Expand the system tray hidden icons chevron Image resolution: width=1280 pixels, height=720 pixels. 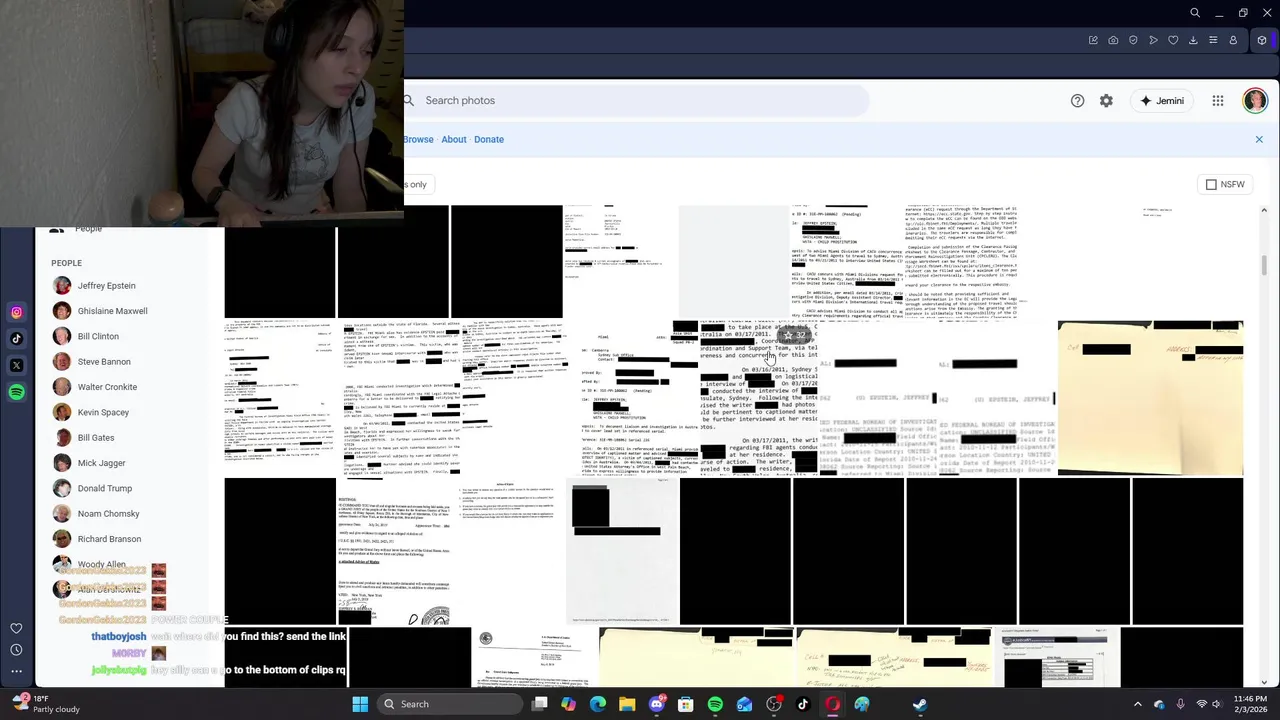[1137, 704]
